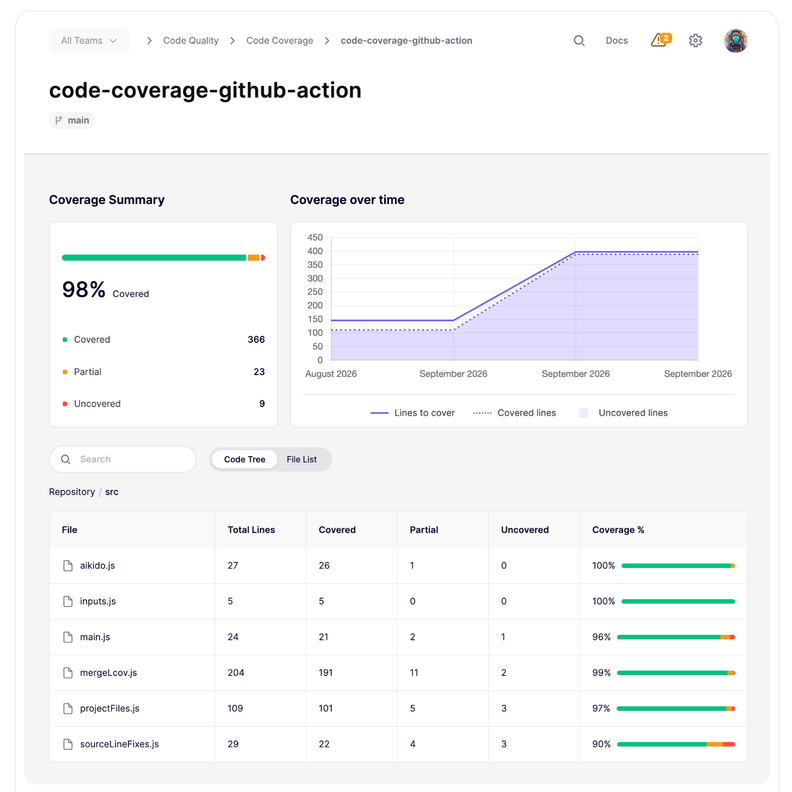792x792 pixels.
Task: Click the chevron before code-coverage-github-action breadcrumb
Action: [x=327, y=40]
